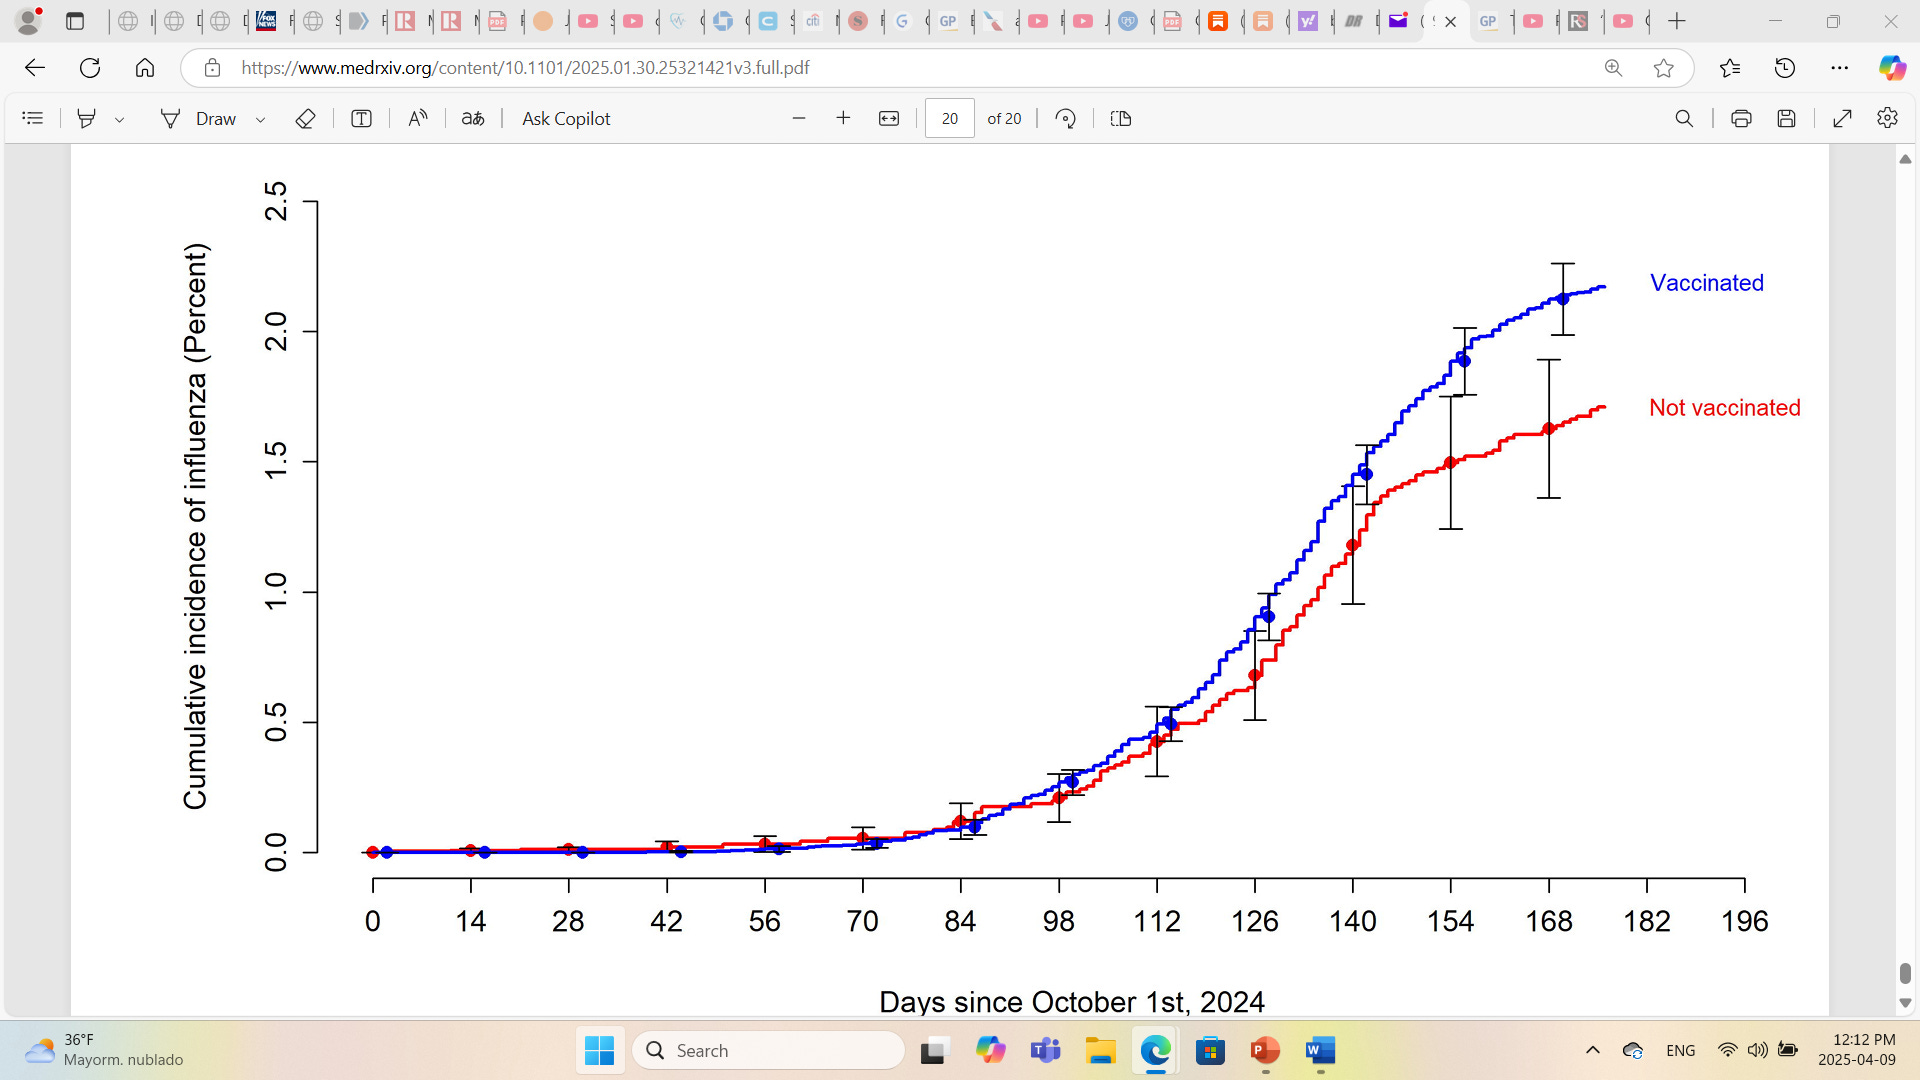Open PDF settings gear
The image size is (1920, 1080).
click(x=1887, y=118)
